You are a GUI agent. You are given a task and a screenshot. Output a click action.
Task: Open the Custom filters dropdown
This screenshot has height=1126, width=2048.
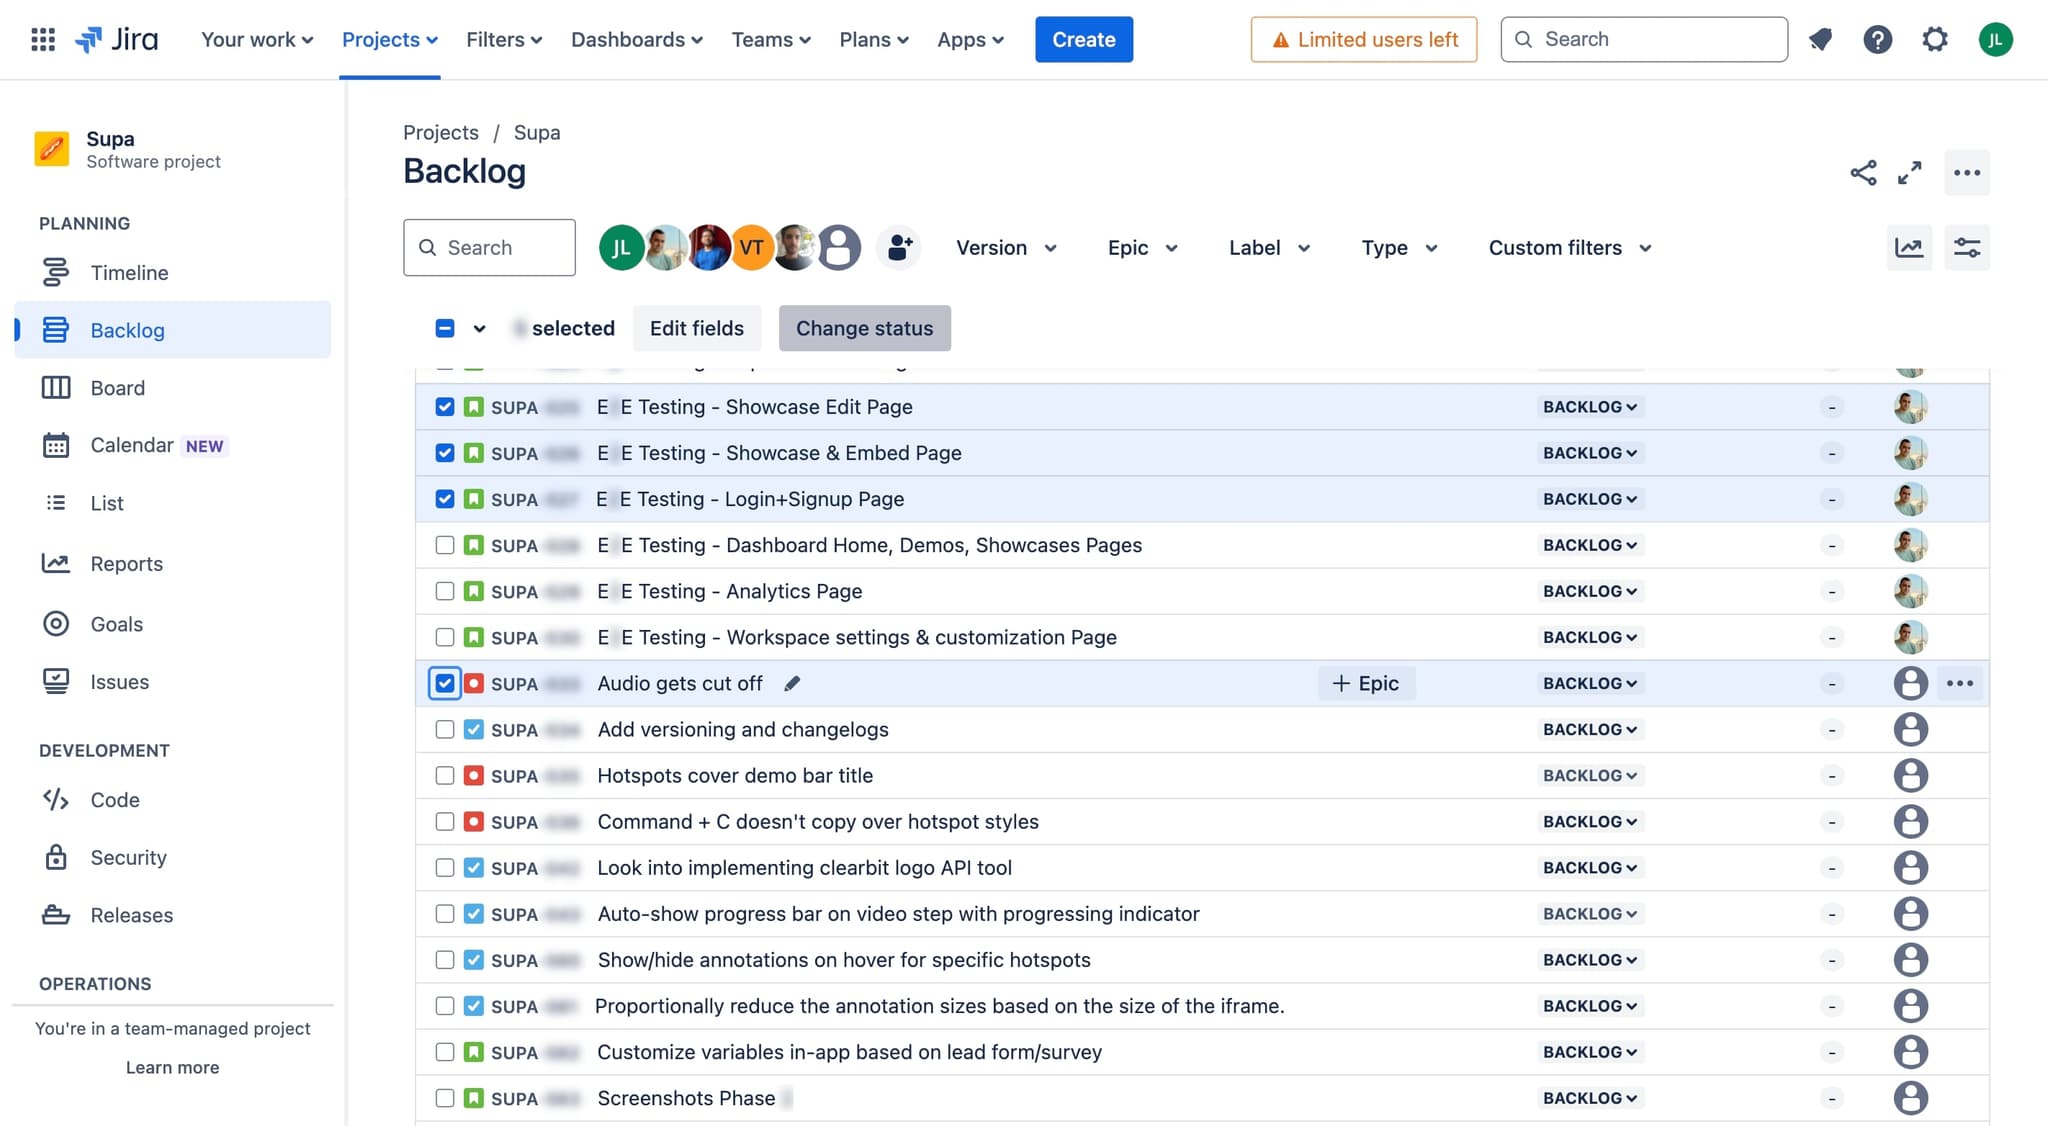coord(1569,247)
